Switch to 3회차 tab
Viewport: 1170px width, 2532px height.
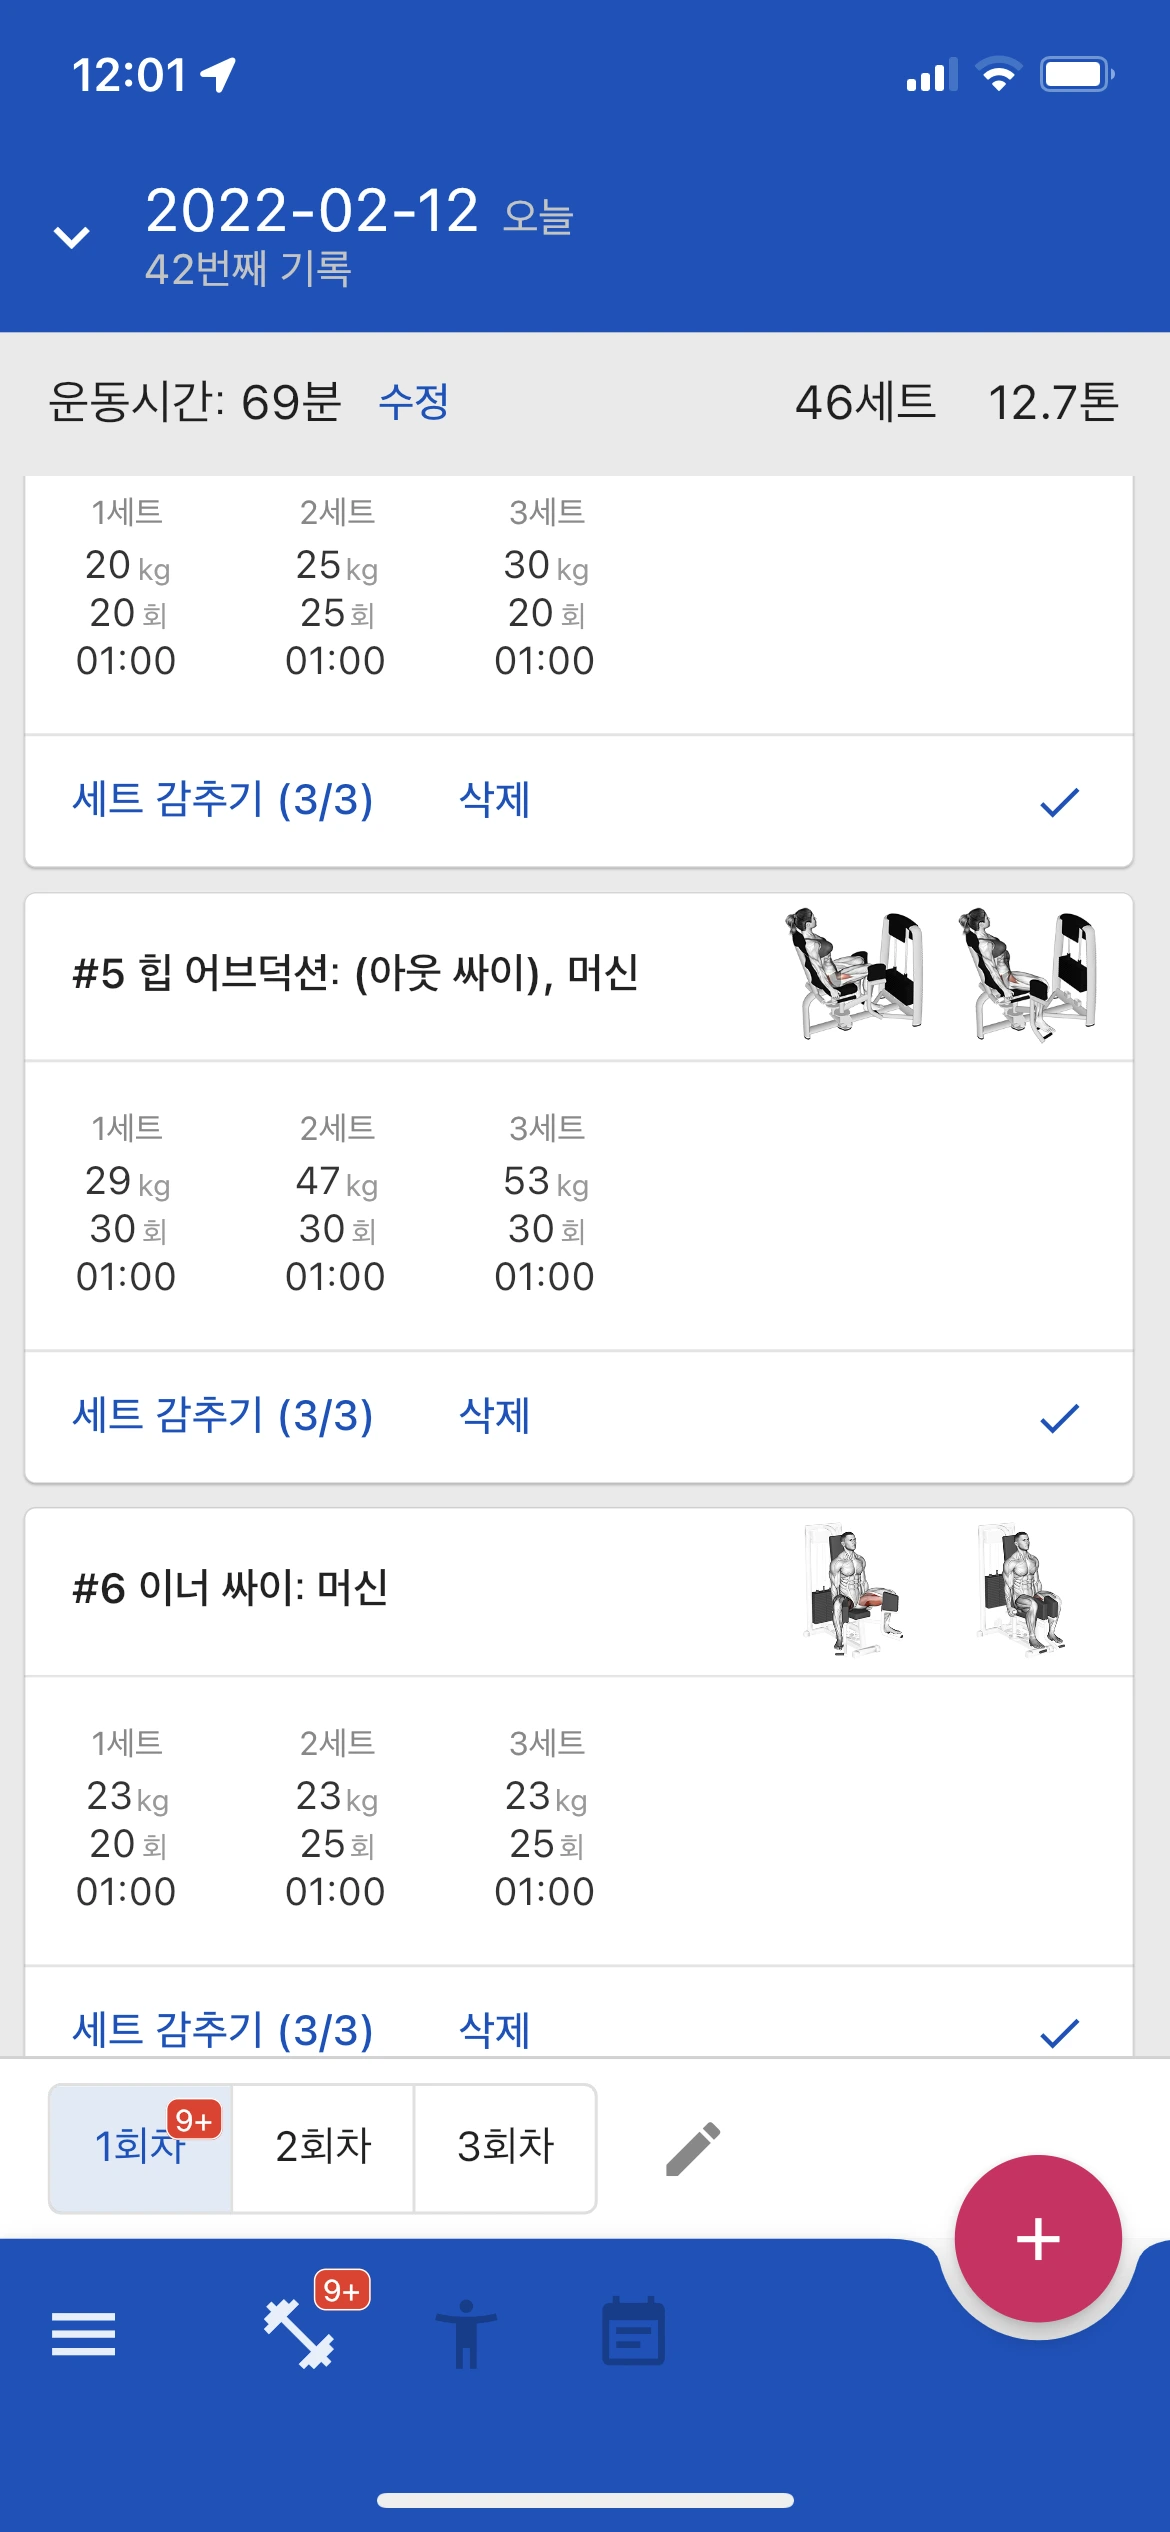click(x=505, y=2147)
